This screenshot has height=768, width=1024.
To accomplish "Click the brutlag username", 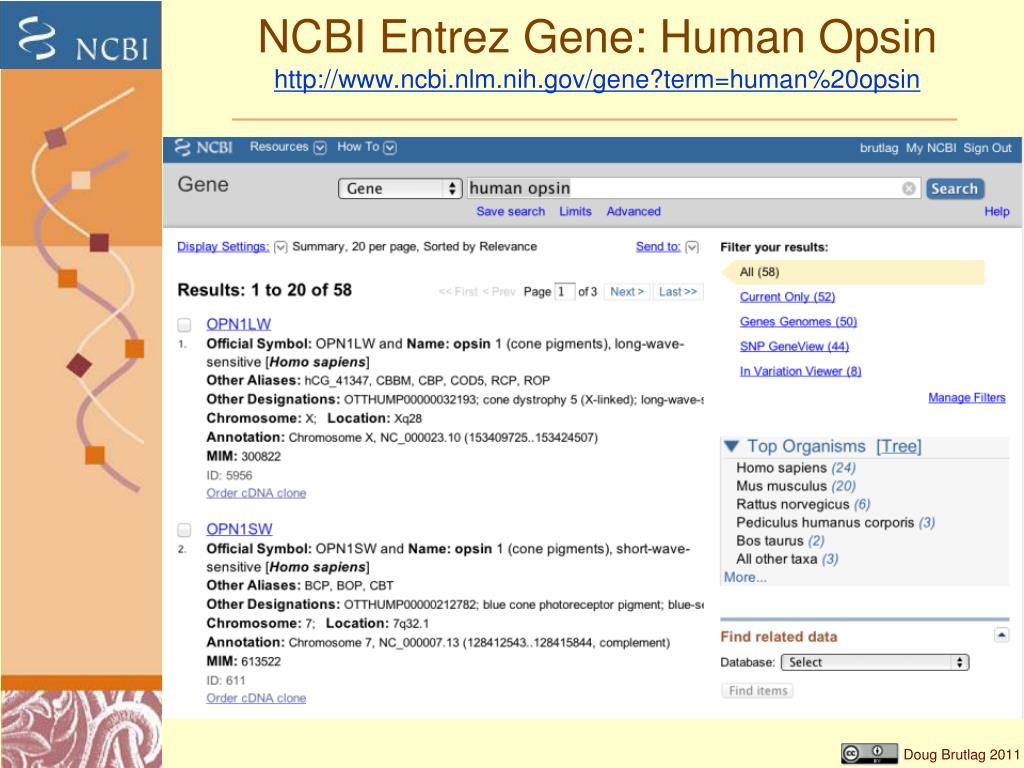I will pyautogui.click(x=879, y=148).
